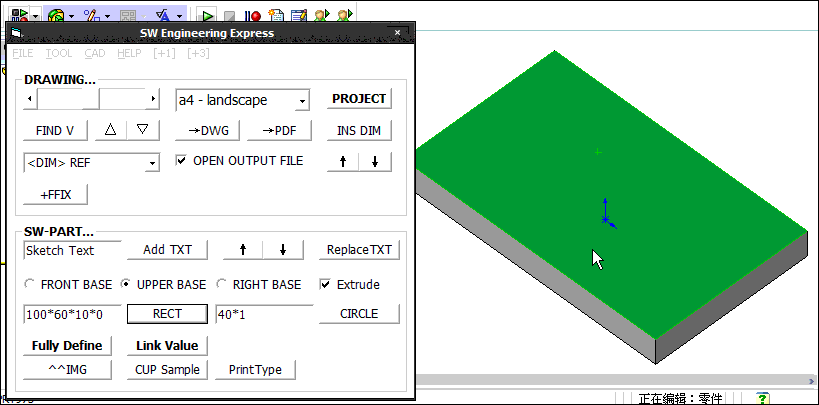Screen dimensions: 819x405
Task: Click down arrow button beside ReplaceTXT
Action: click(x=283, y=250)
